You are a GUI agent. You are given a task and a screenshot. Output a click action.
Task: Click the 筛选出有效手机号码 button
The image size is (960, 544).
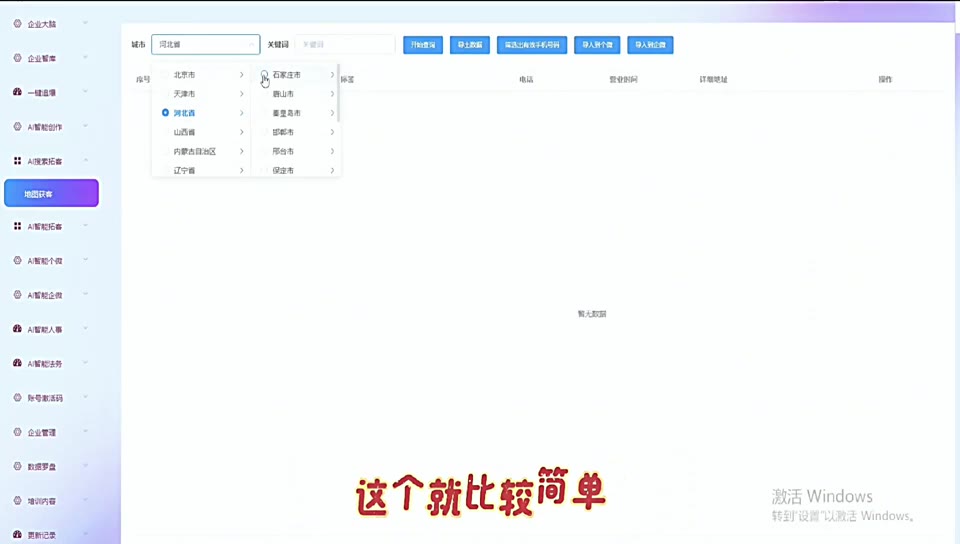click(x=532, y=45)
